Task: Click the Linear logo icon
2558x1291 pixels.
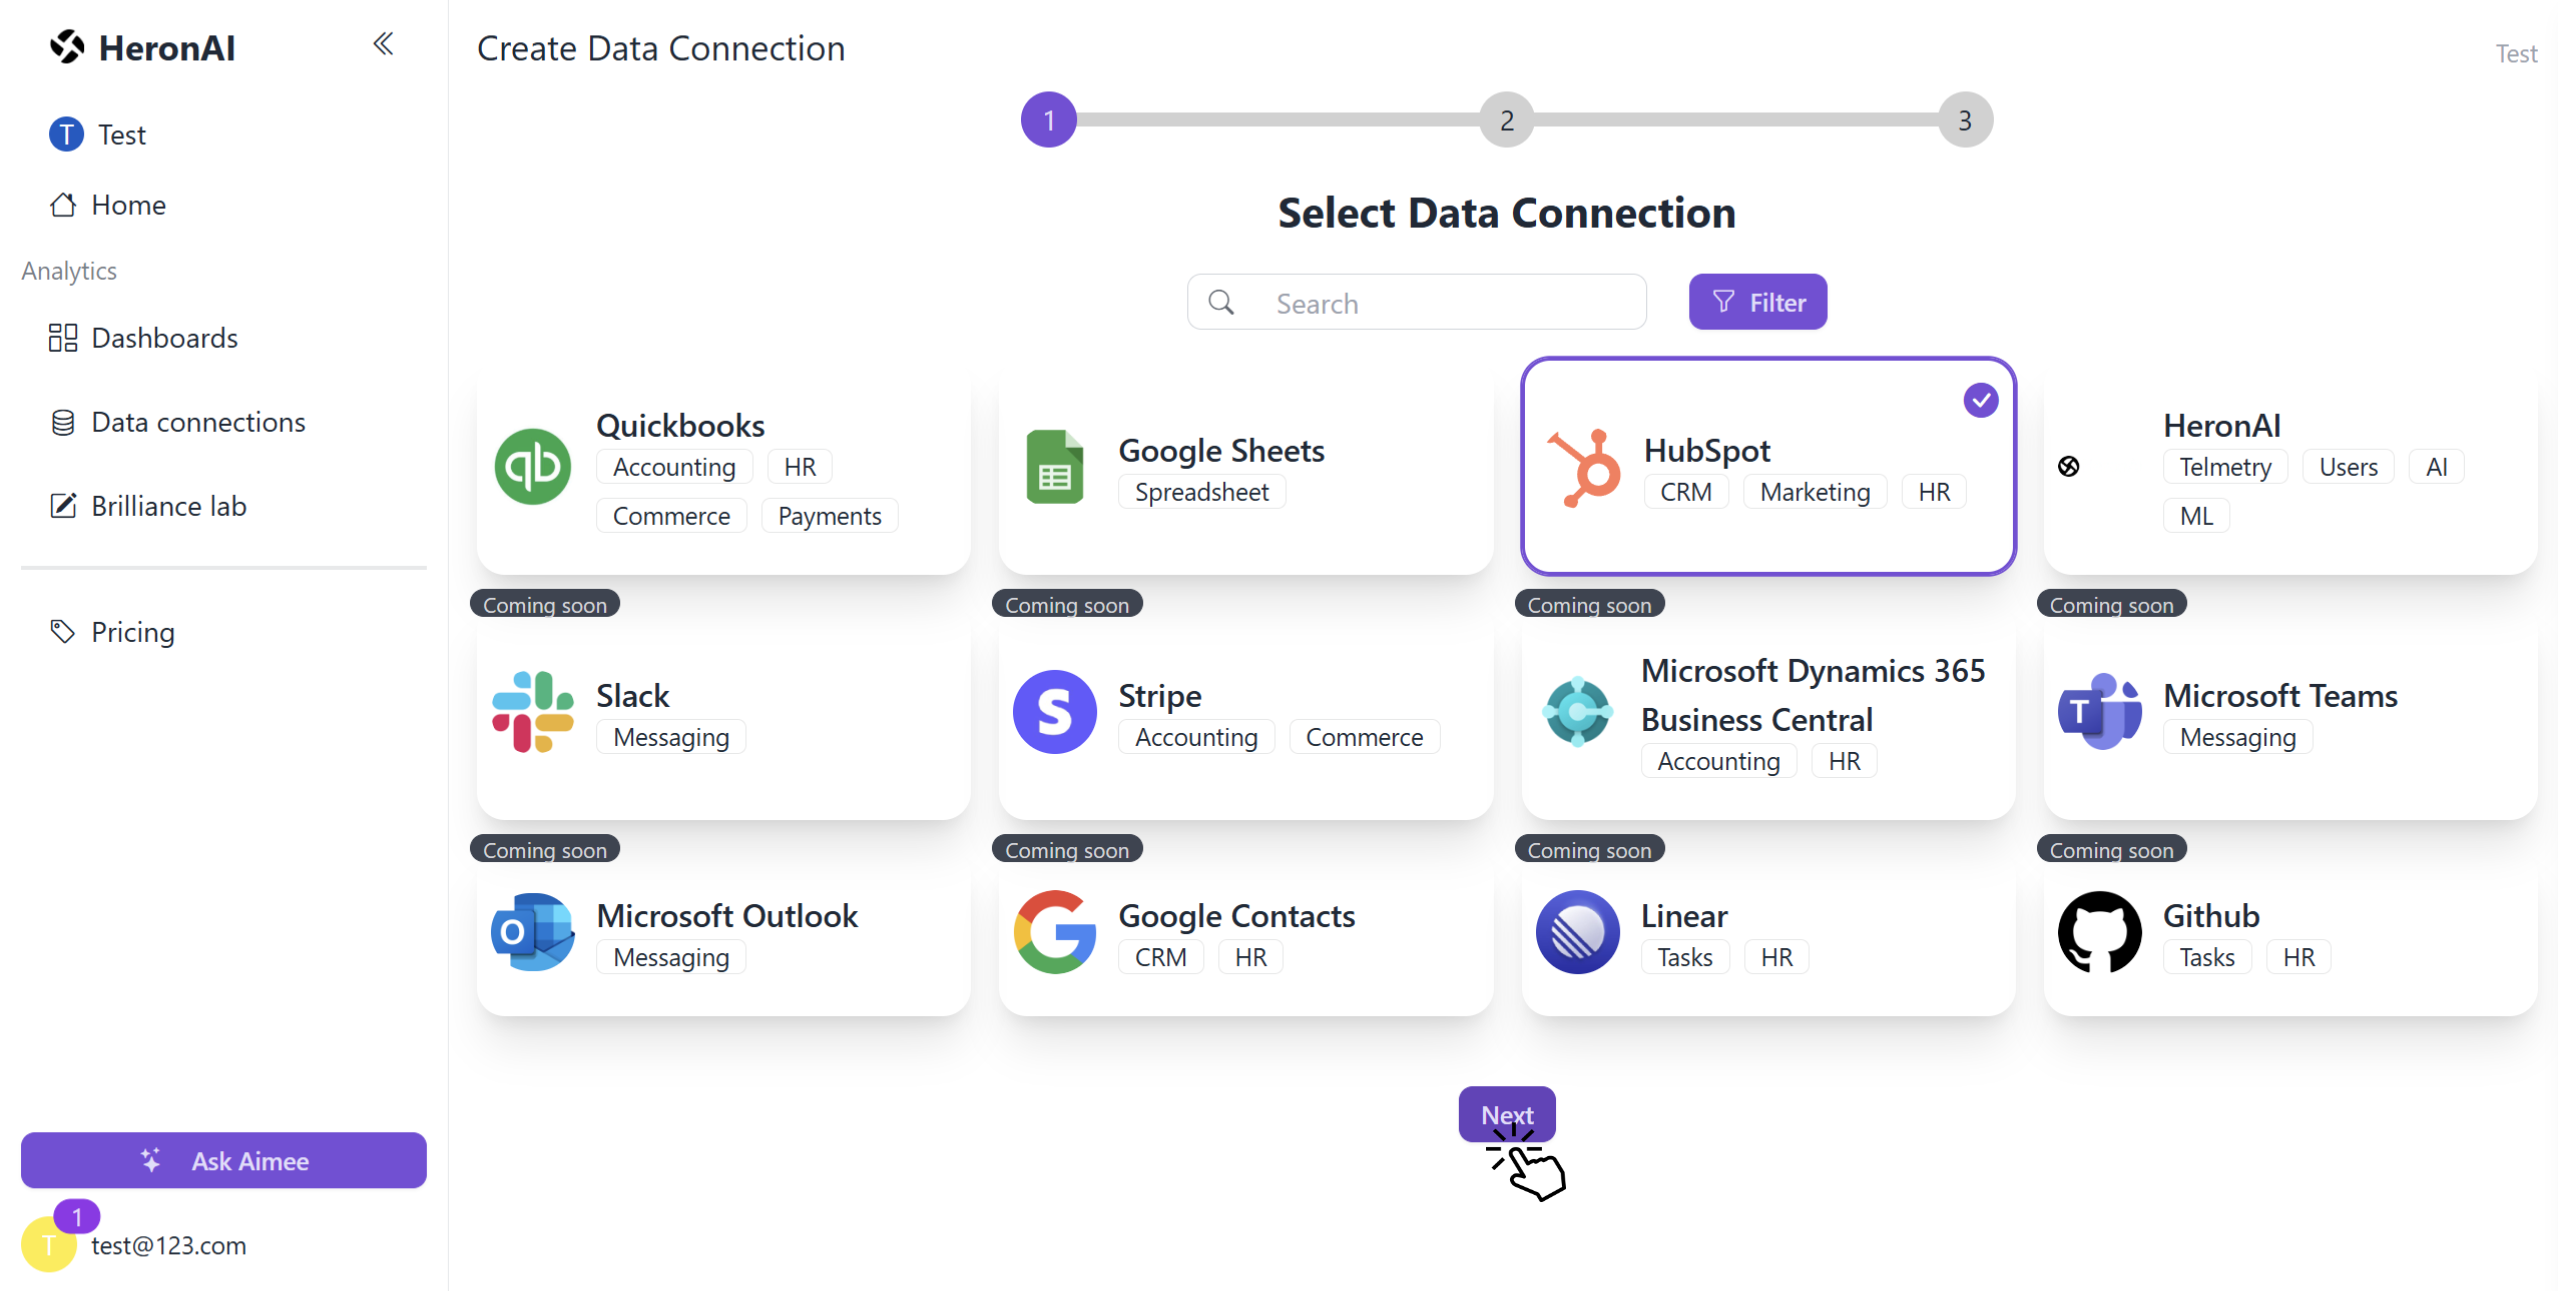Action: [1578, 932]
